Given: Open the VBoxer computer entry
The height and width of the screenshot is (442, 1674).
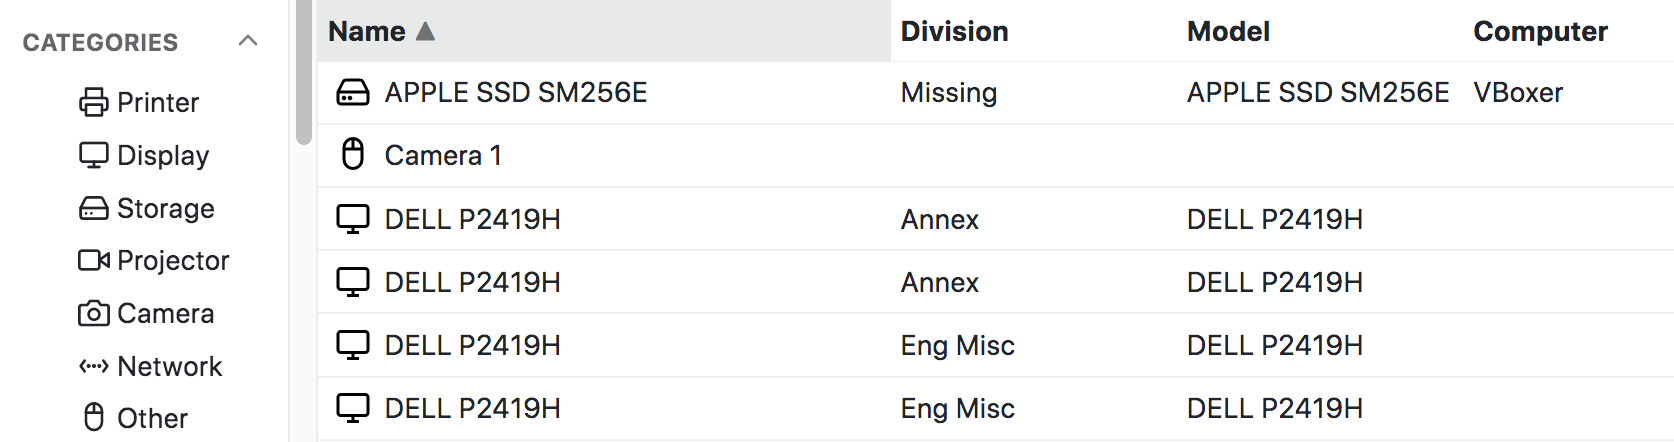Looking at the screenshot, I should tap(1518, 92).
